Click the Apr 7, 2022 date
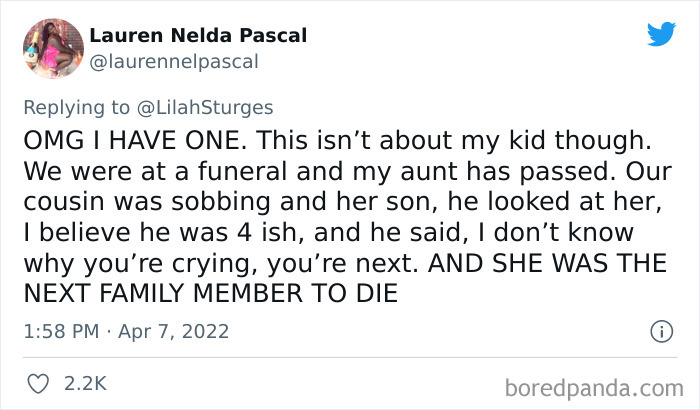Viewport: 700px width, 410px height. pyautogui.click(x=176, y=331)
